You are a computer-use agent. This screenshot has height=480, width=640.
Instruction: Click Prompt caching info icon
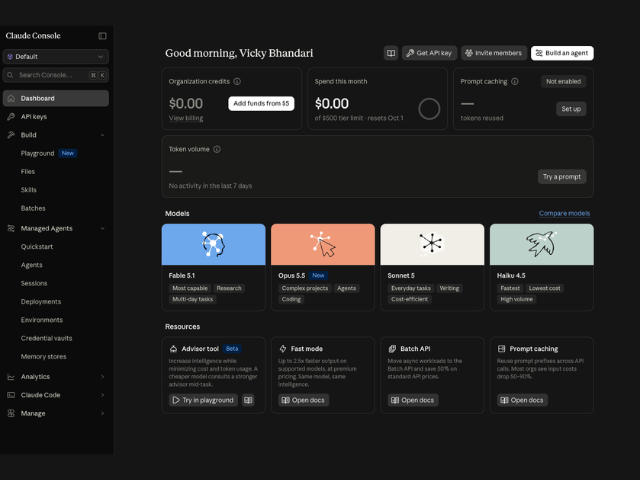515,82
